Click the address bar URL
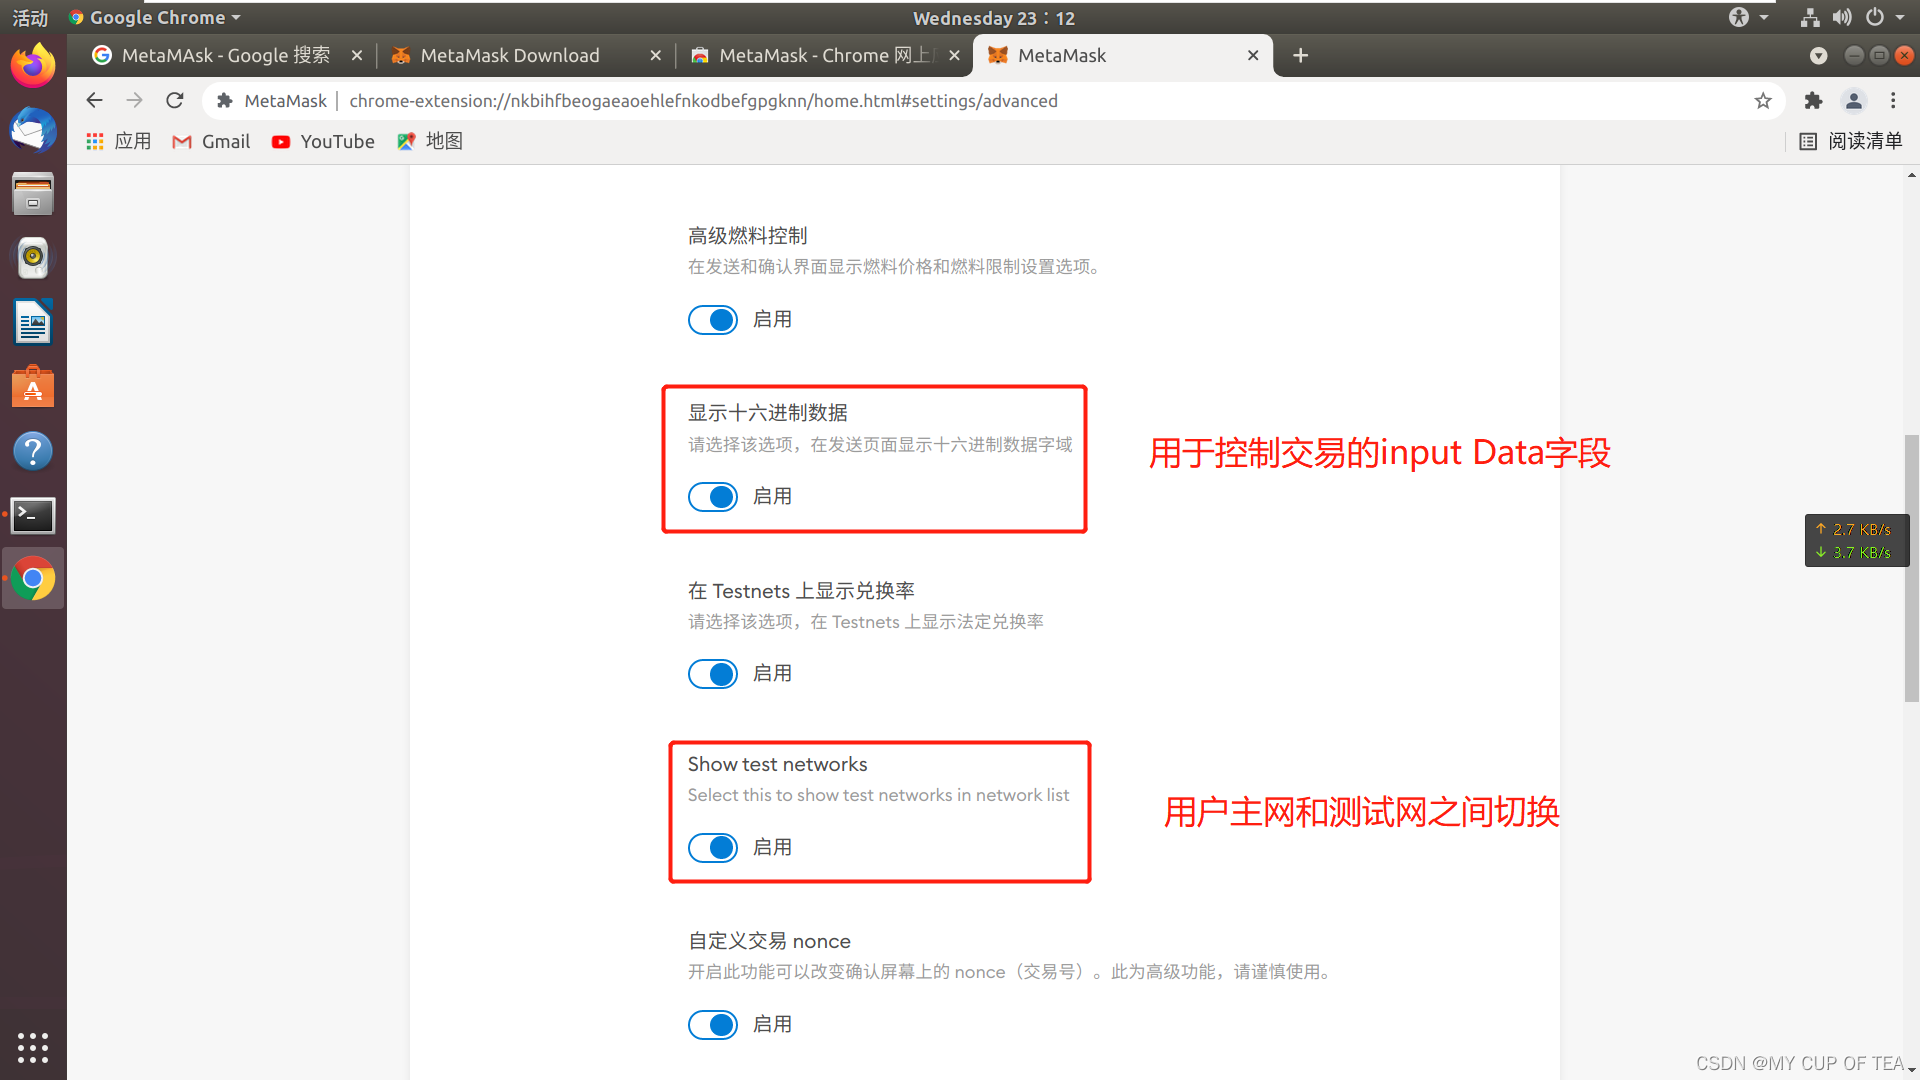 pos(703,101)
